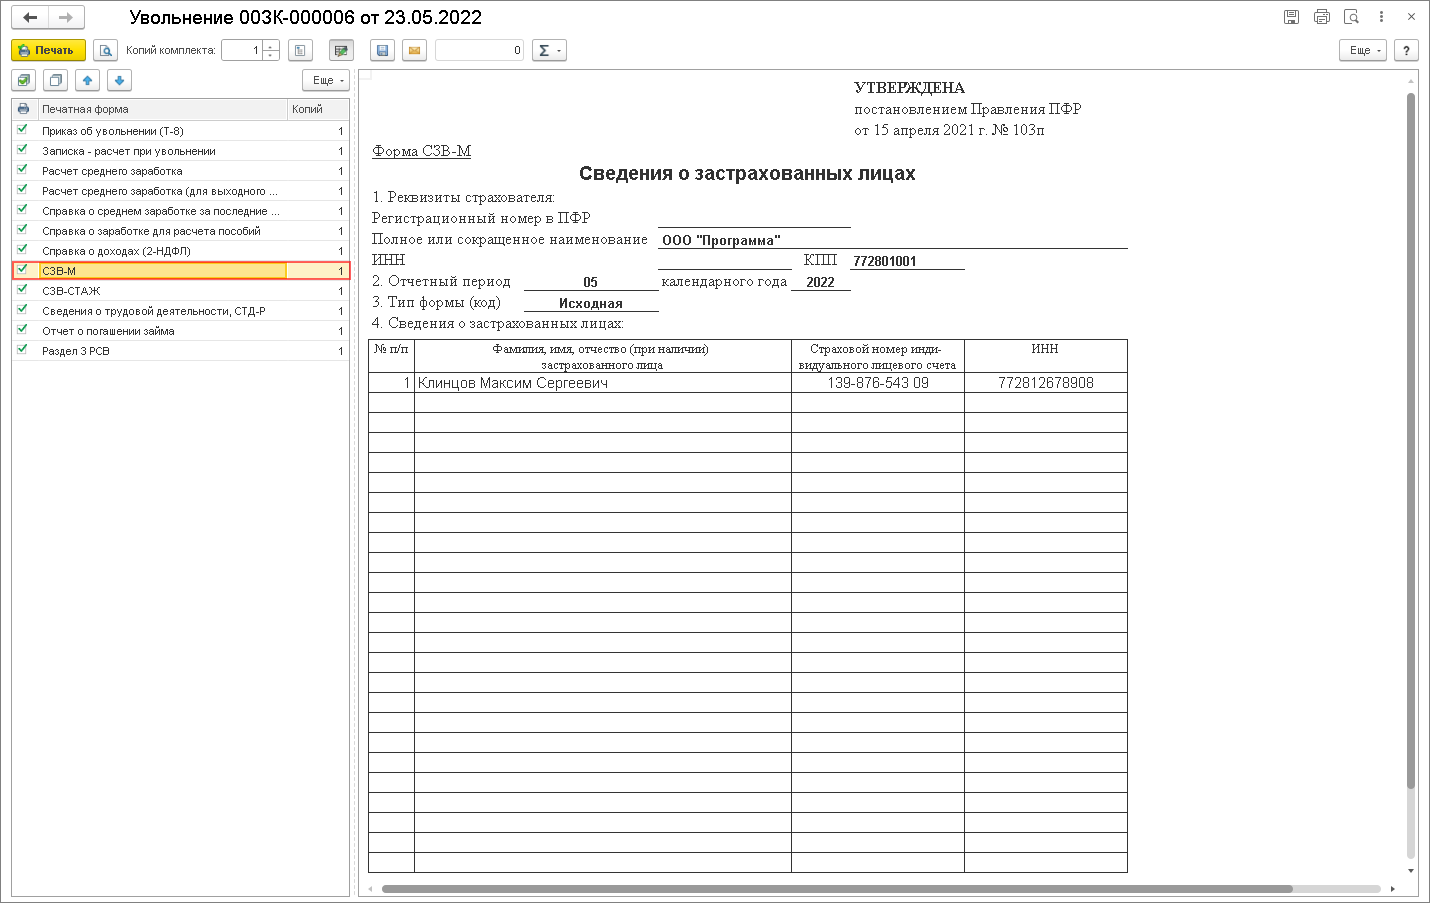Save the printed form with floppy icon

382,50
